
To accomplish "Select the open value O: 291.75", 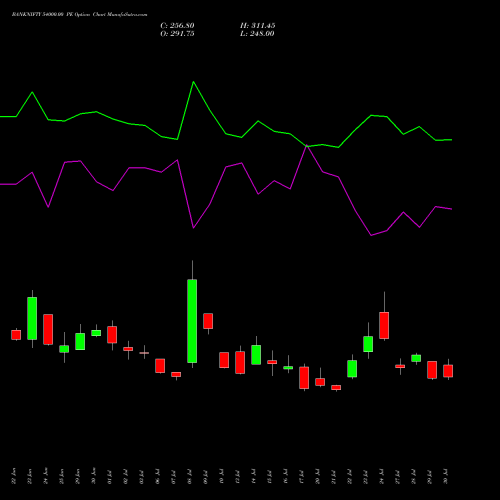I will (x=177, y=34).
